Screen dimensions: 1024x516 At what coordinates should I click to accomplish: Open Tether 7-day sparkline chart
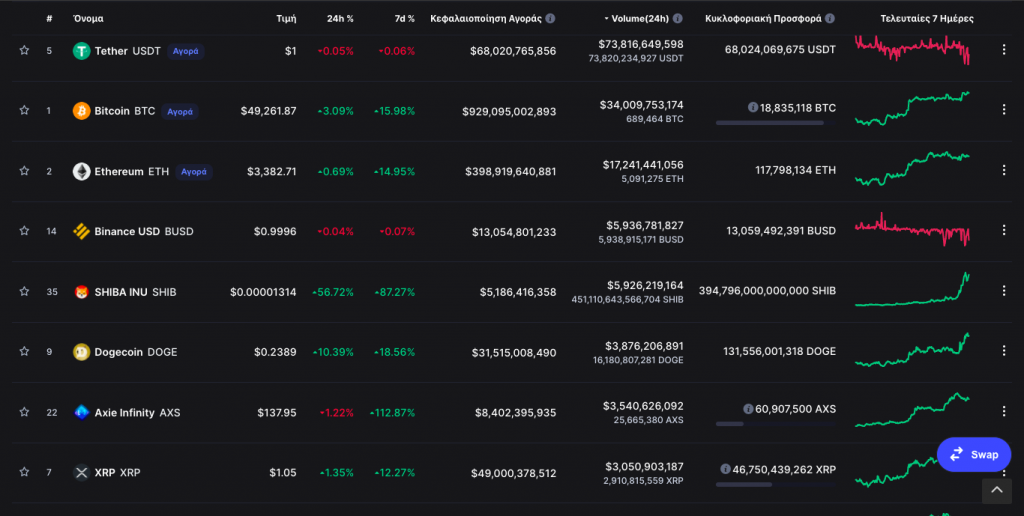point(912,50)
